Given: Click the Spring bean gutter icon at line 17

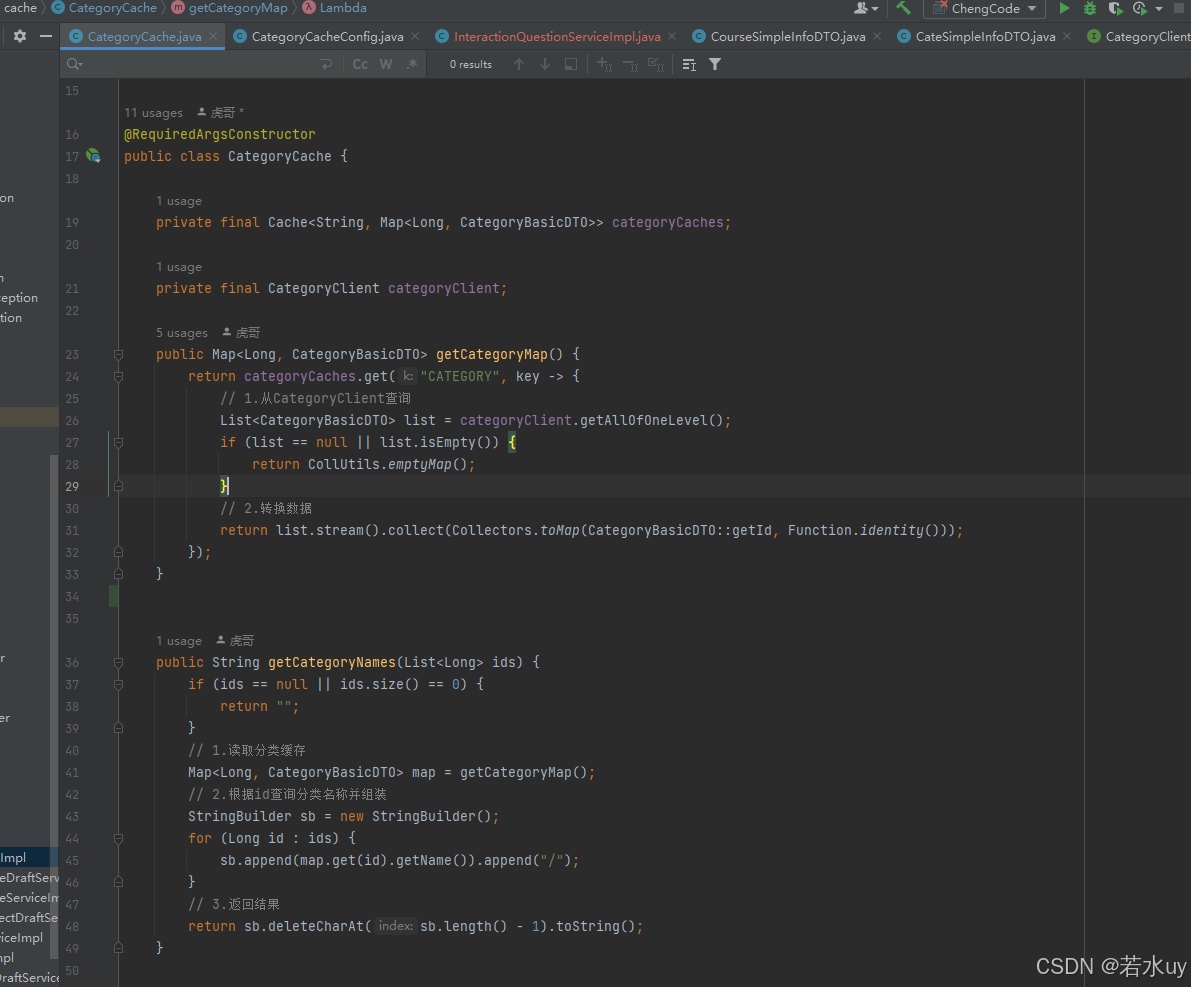Looking at the screenshot, I should (x=93, y=156).
